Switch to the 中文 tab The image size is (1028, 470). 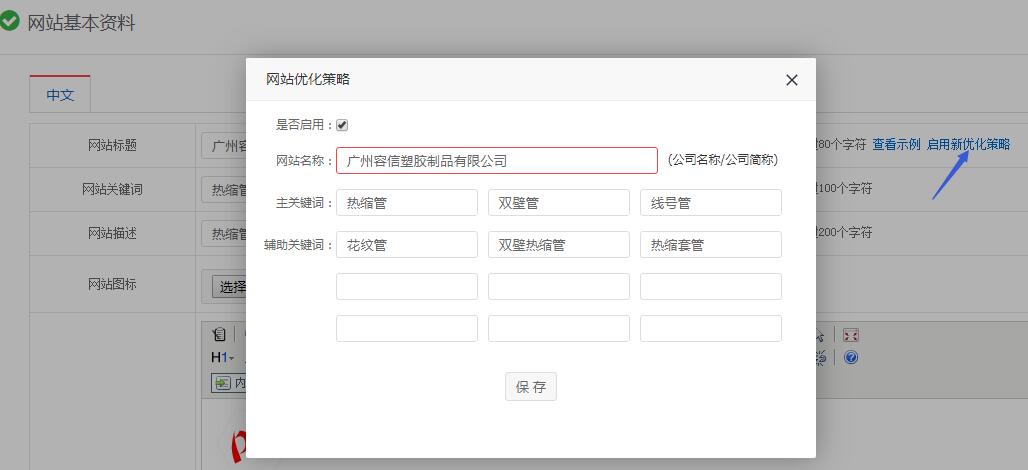(x=60, y=94)
